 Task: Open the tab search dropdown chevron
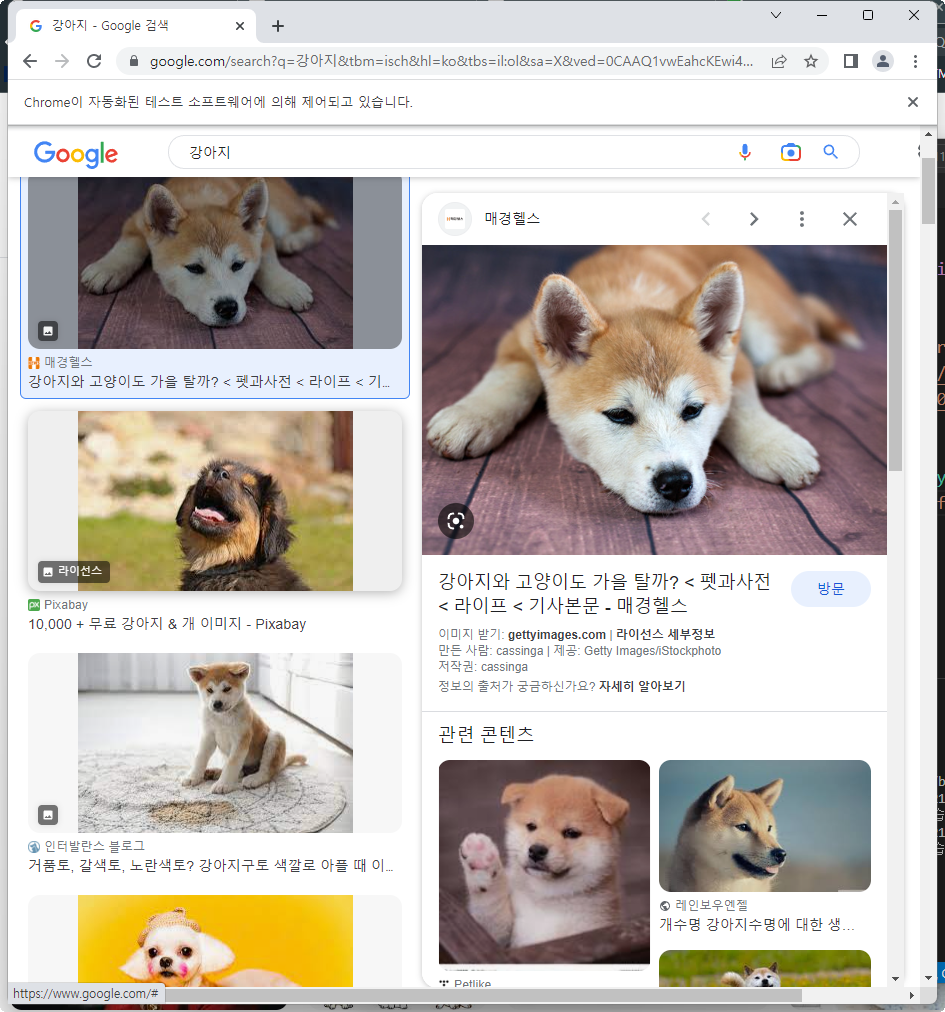click(775, 16)
